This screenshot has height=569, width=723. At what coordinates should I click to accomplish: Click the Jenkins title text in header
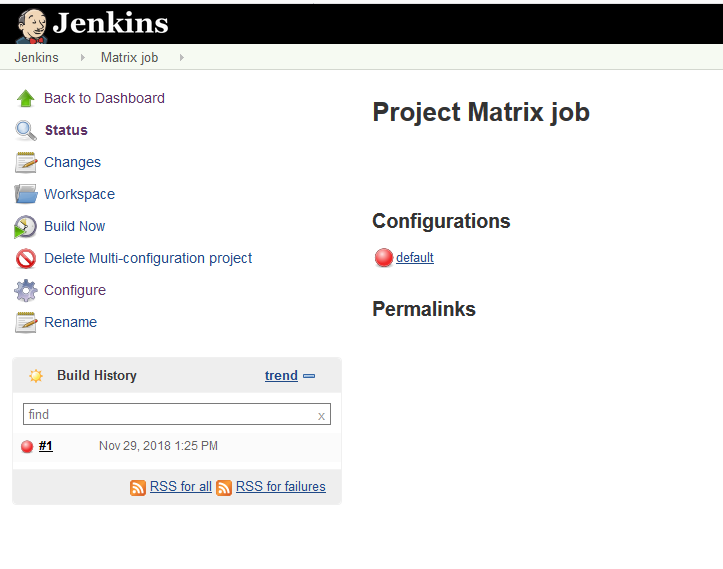(x=111, y=23)
